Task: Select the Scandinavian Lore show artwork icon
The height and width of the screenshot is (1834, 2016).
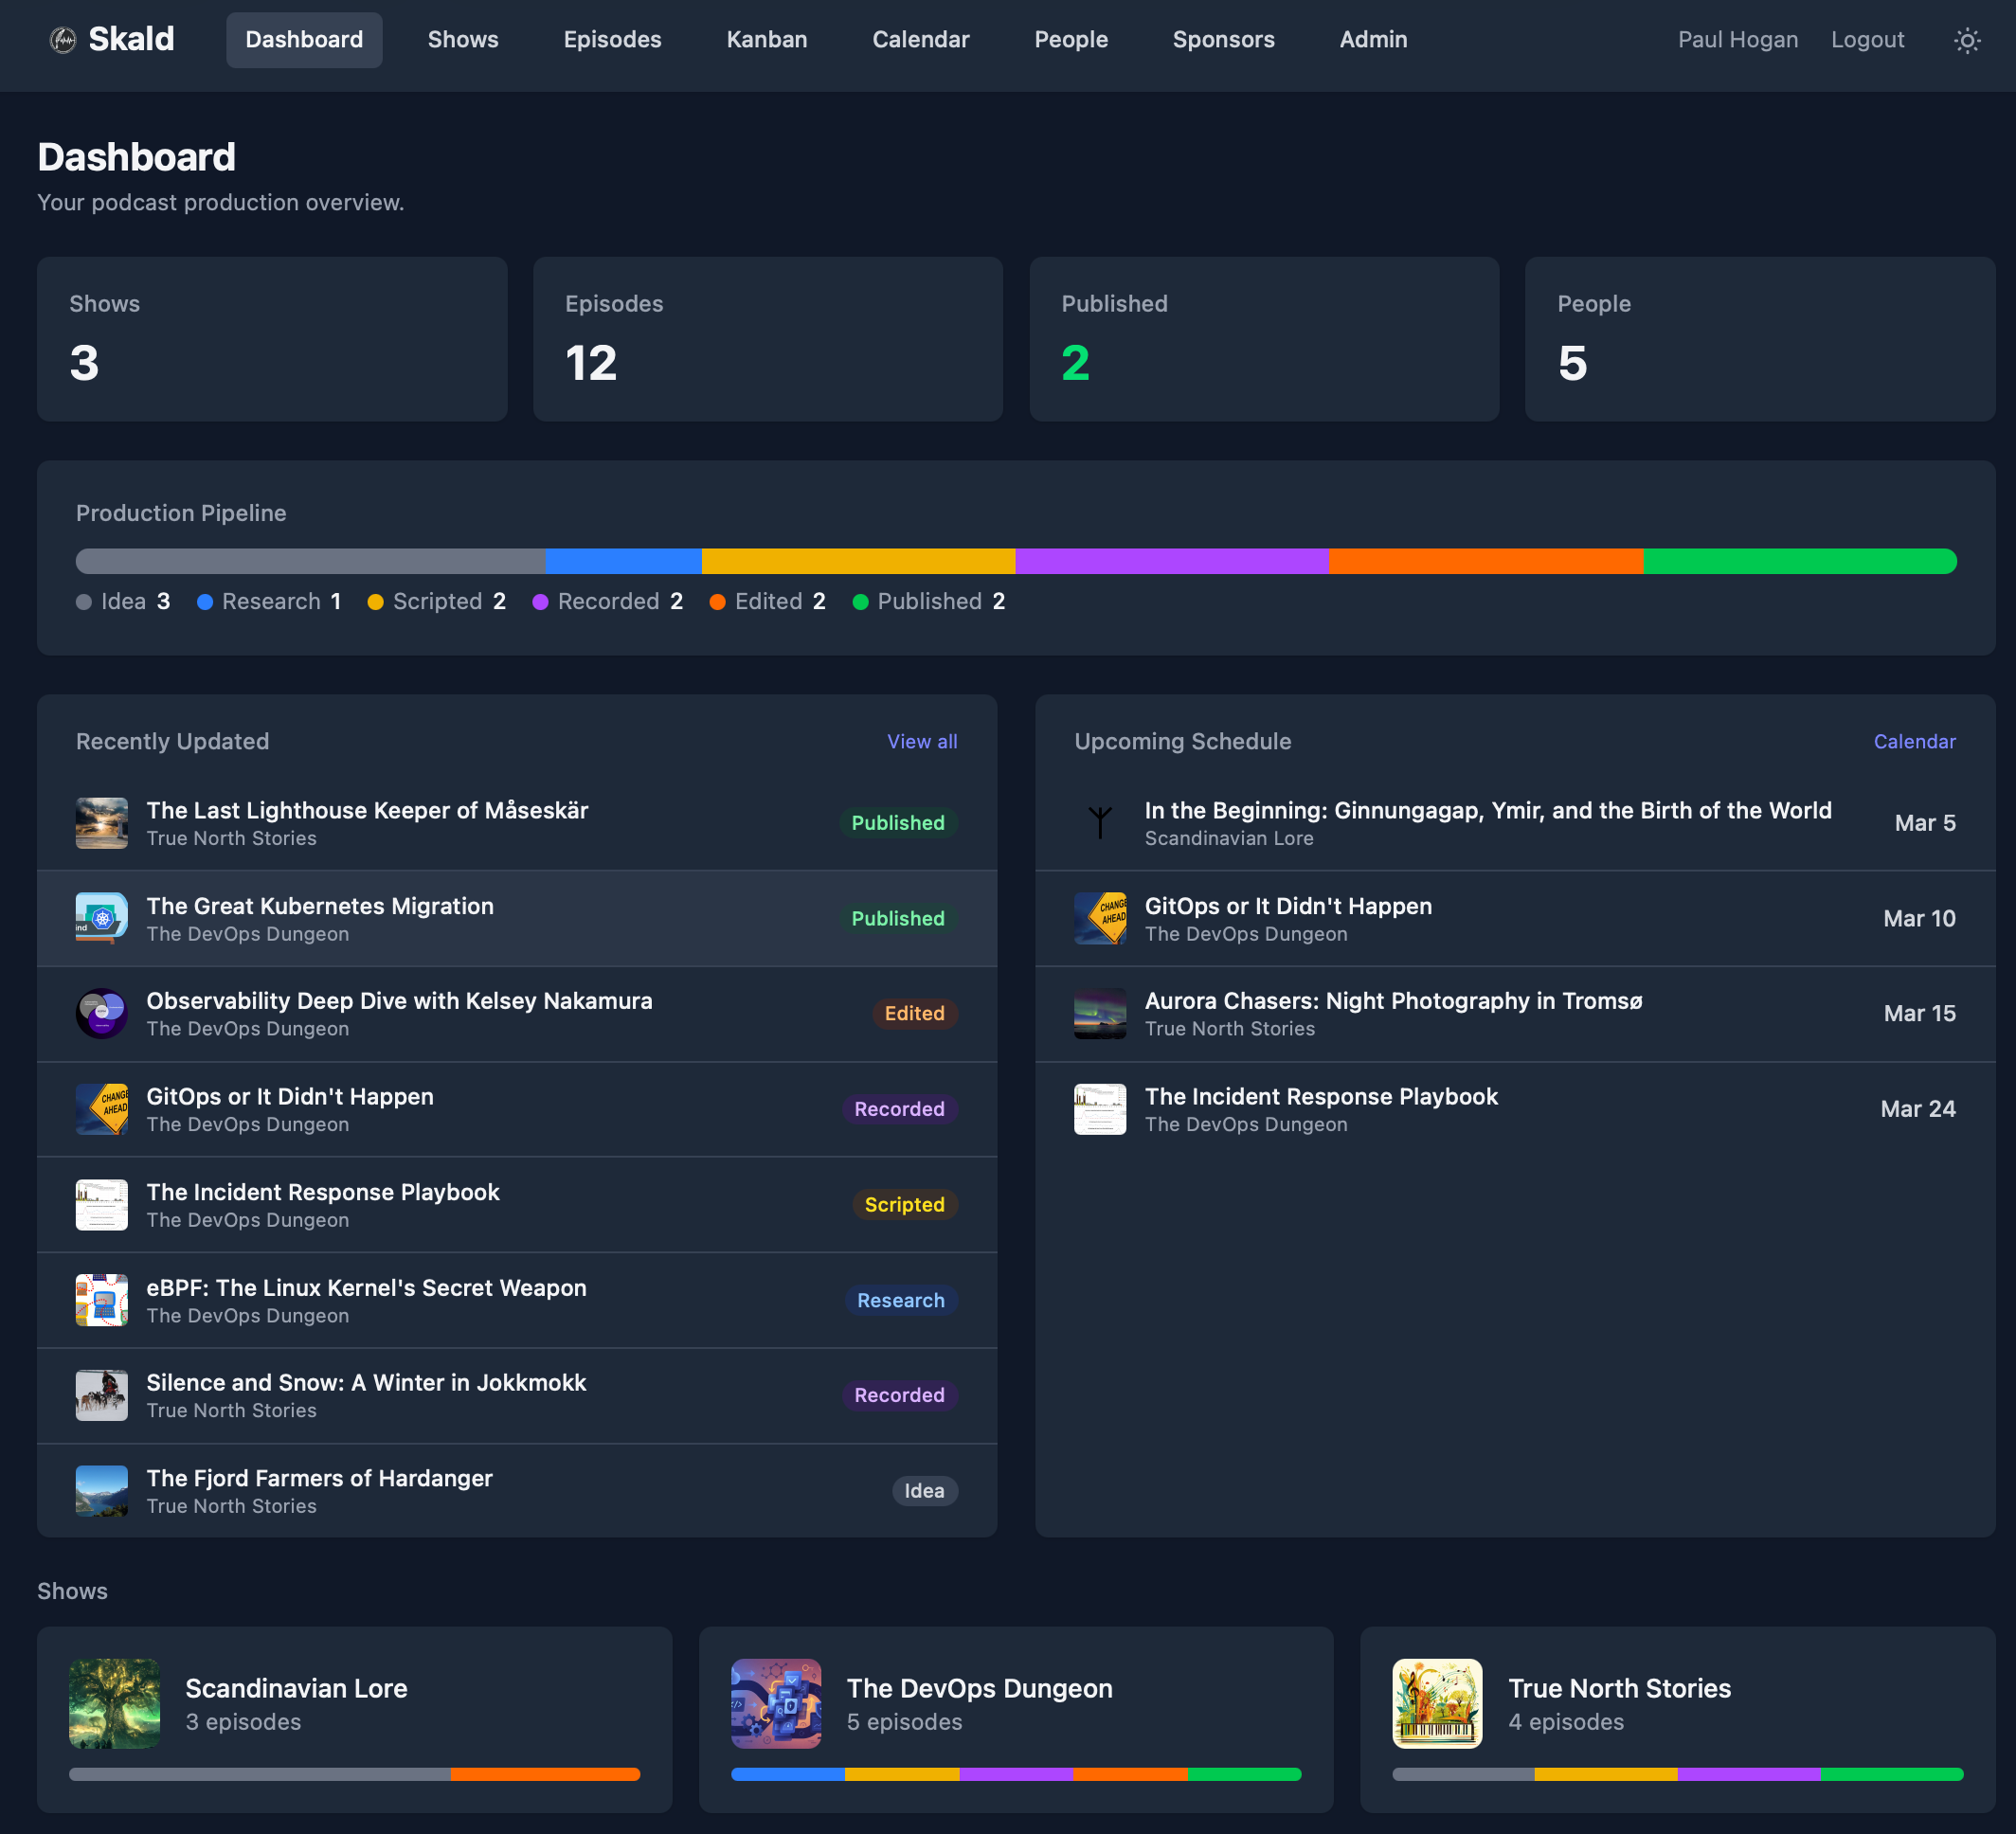Action: pyautogui.click(x=115, y=1704)
